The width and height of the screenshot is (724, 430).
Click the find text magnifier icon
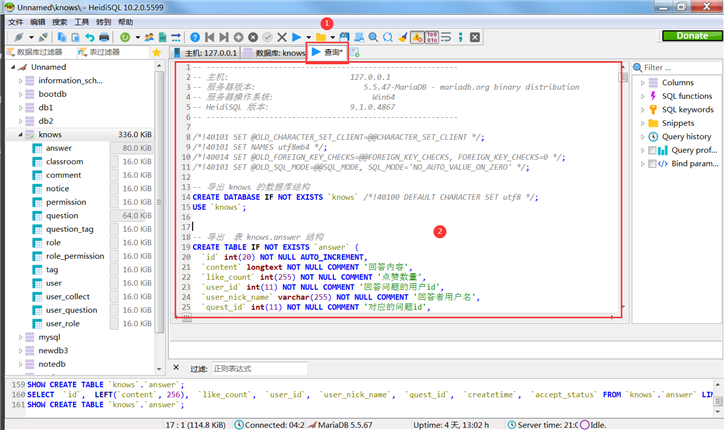tap(374, 37)
